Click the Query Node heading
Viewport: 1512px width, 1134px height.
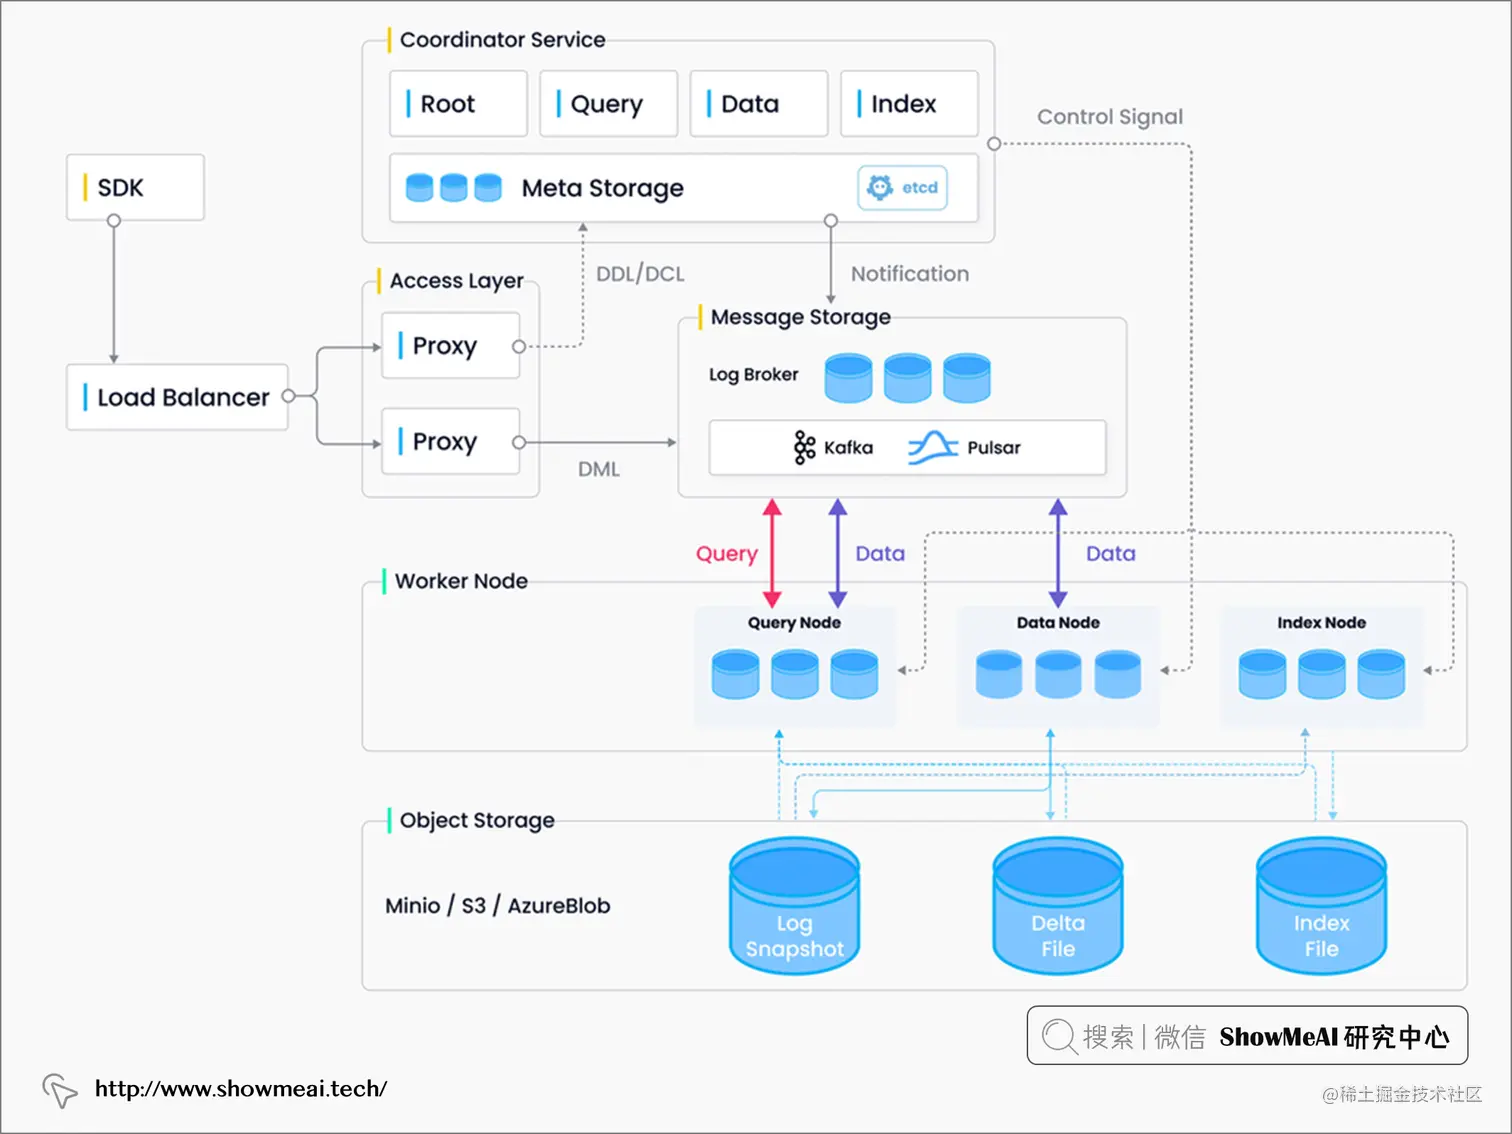point(794,622)
